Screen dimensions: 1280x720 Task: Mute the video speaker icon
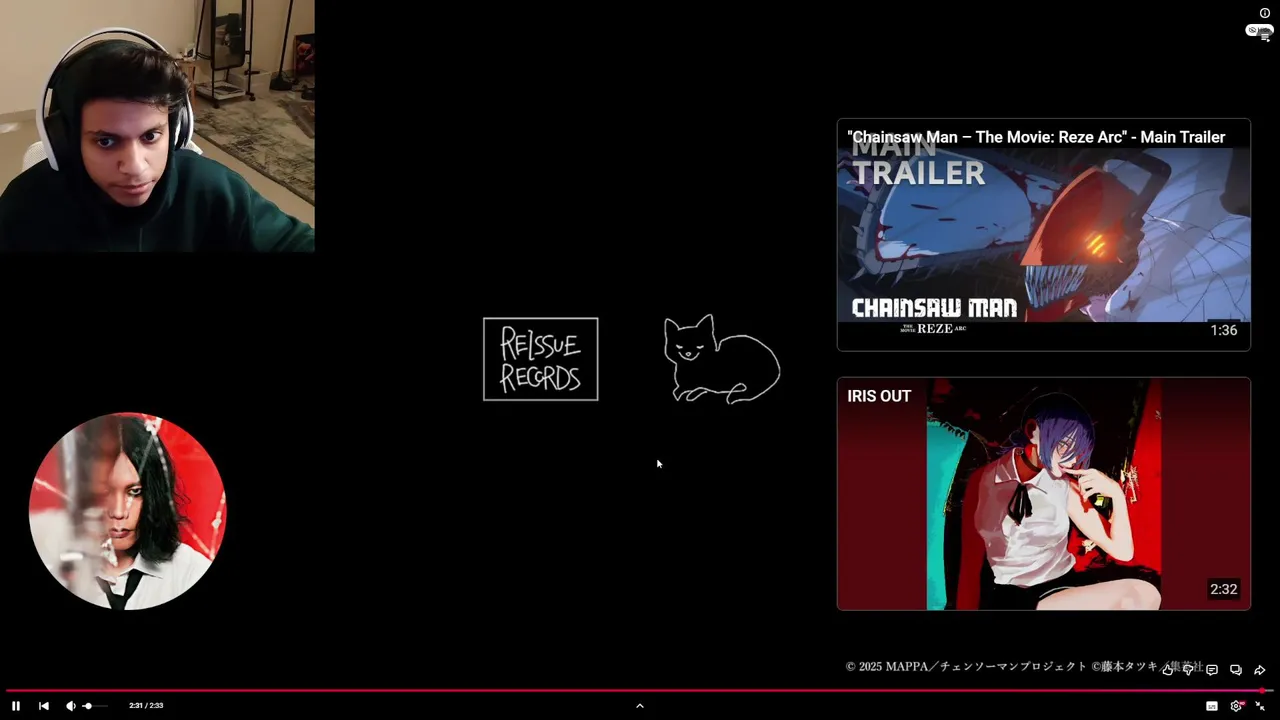[x=71, y=706]
